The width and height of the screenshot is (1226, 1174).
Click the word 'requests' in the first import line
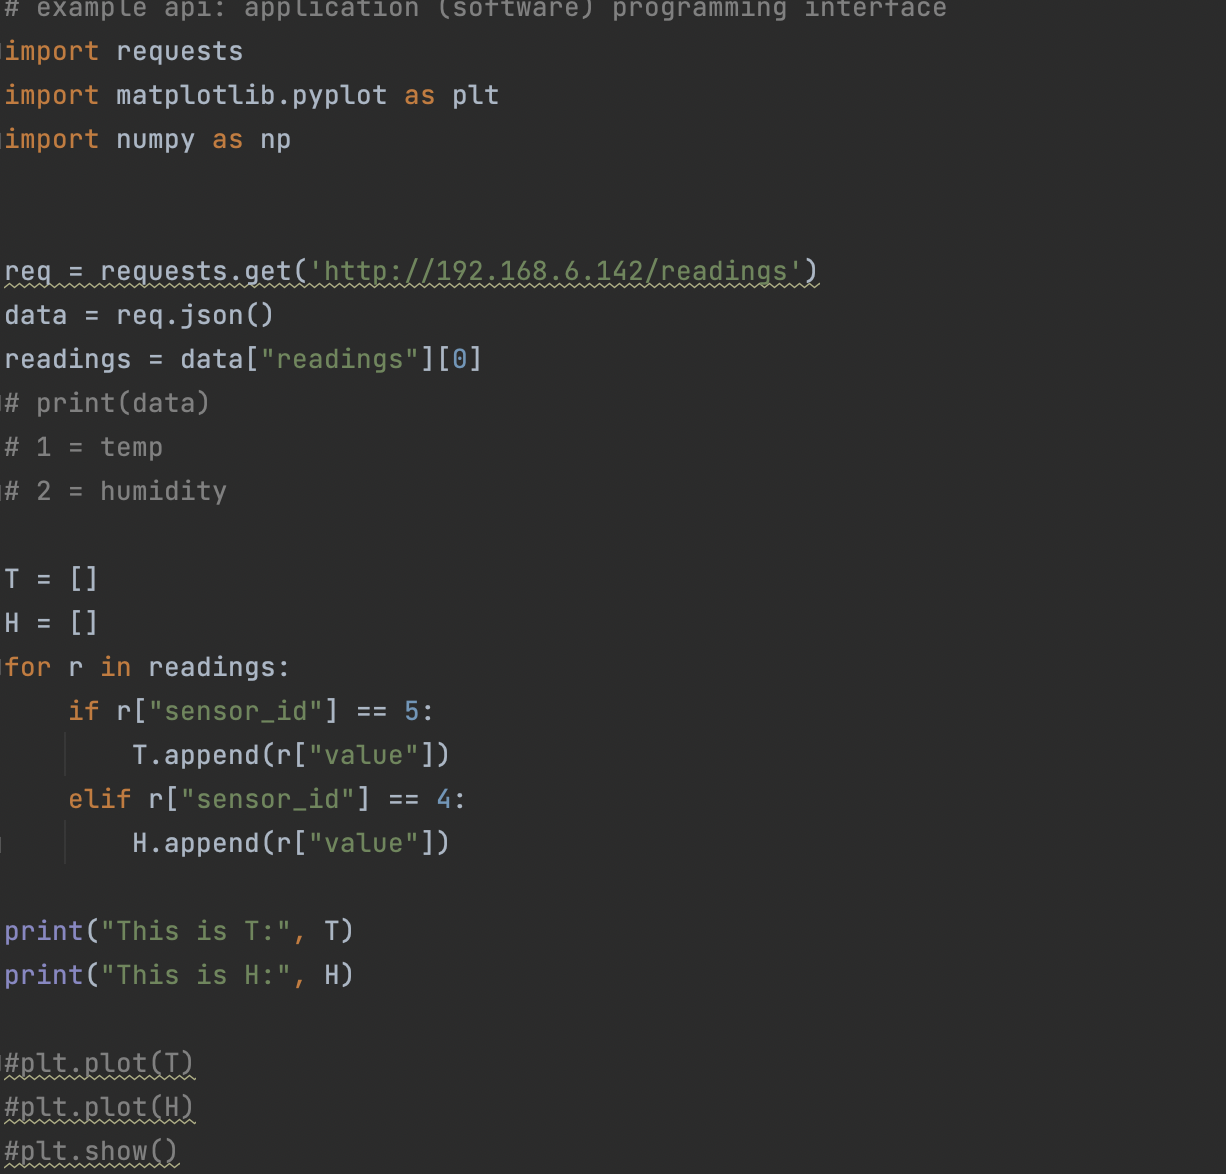[x=180, y=51]
